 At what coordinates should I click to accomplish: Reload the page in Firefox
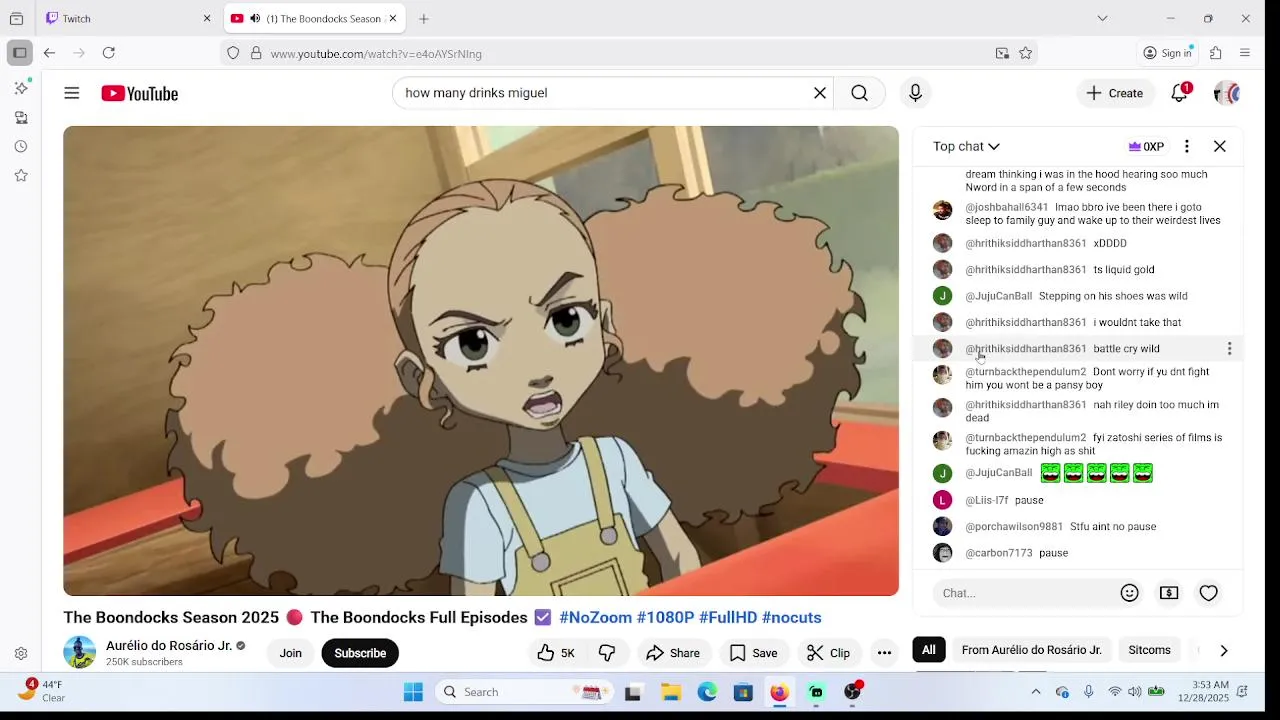[x=109, y=53]
